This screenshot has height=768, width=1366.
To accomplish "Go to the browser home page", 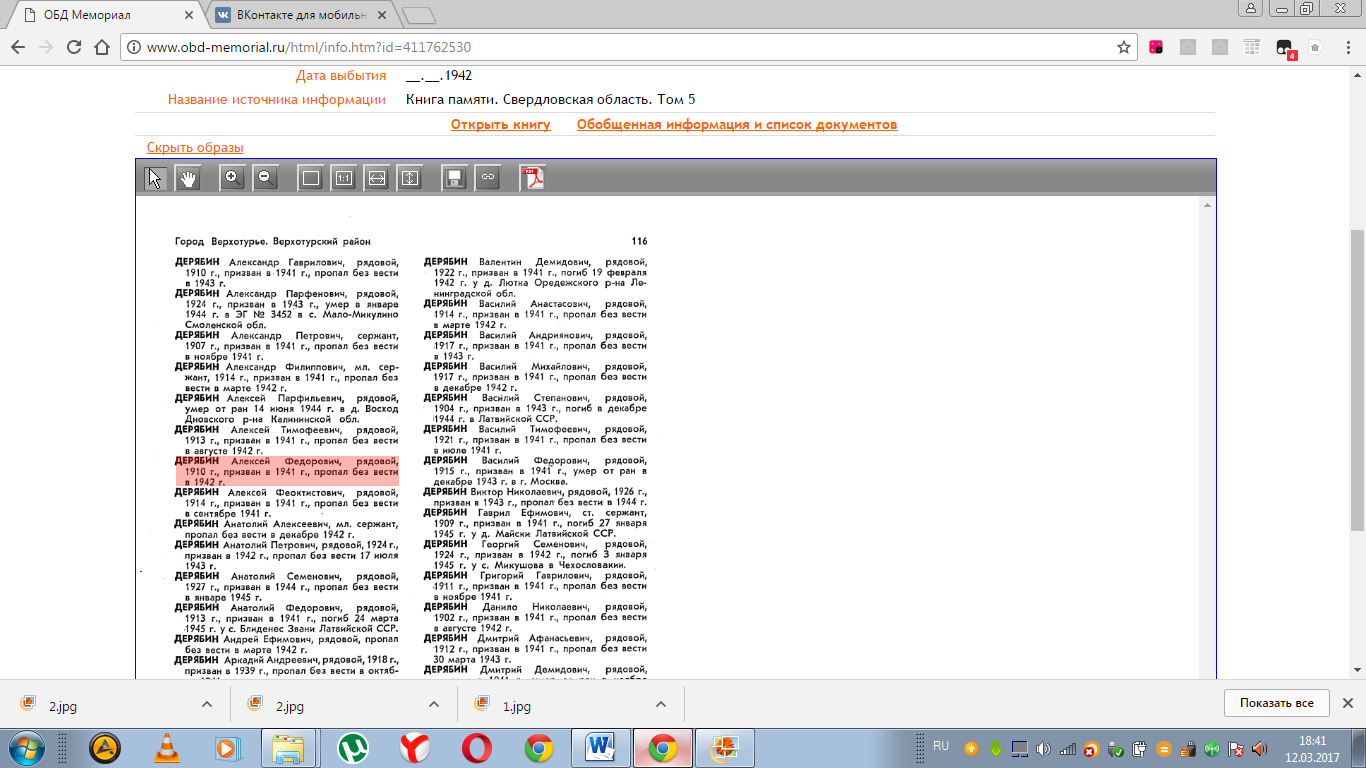I will 101,47.
